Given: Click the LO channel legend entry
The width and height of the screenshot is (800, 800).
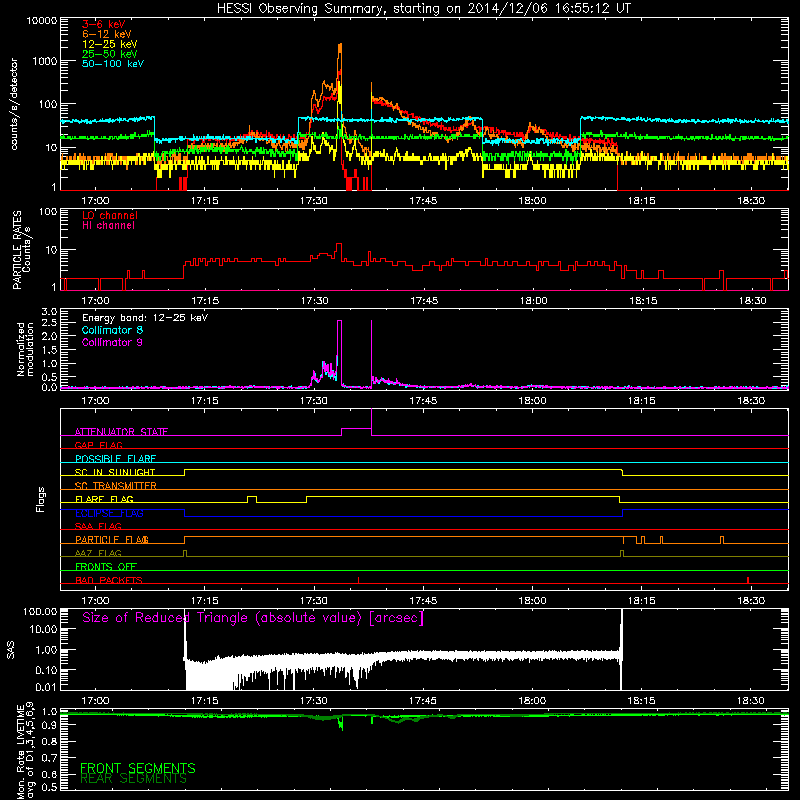Looking at the screenshot, I should [x=110, y=215].
